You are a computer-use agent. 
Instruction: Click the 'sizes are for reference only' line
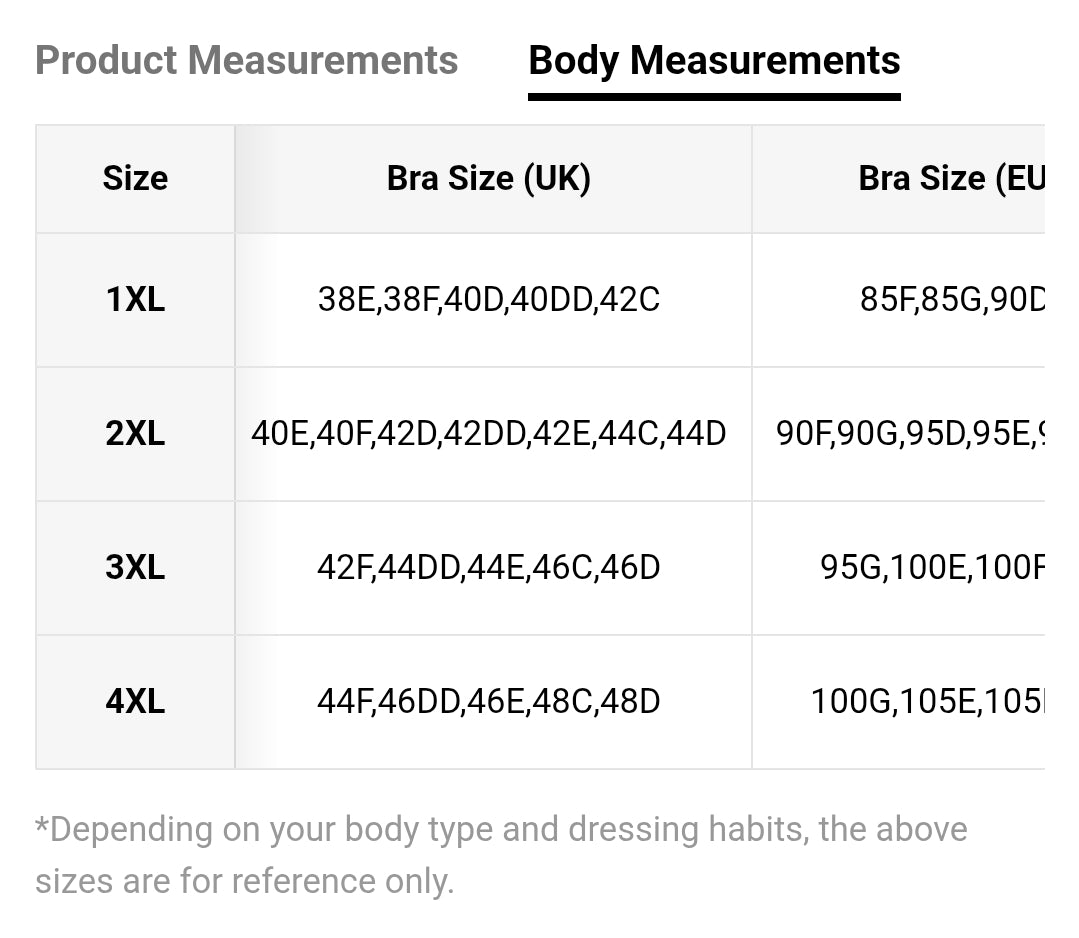click(x=244, y=881)
